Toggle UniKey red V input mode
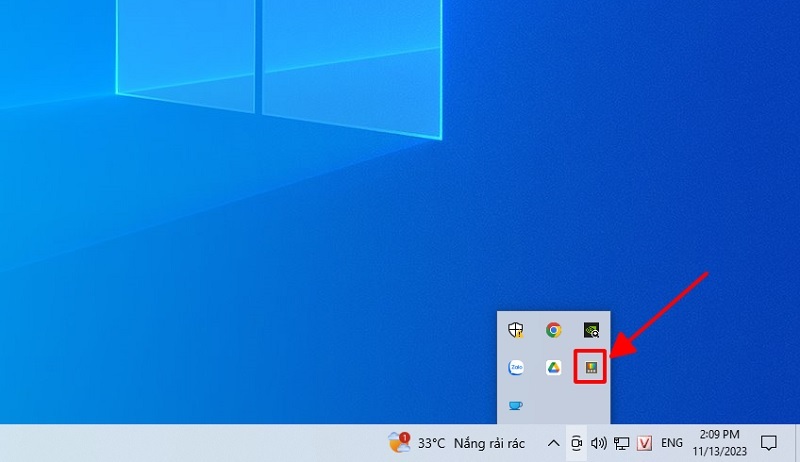 pos(645,442)
